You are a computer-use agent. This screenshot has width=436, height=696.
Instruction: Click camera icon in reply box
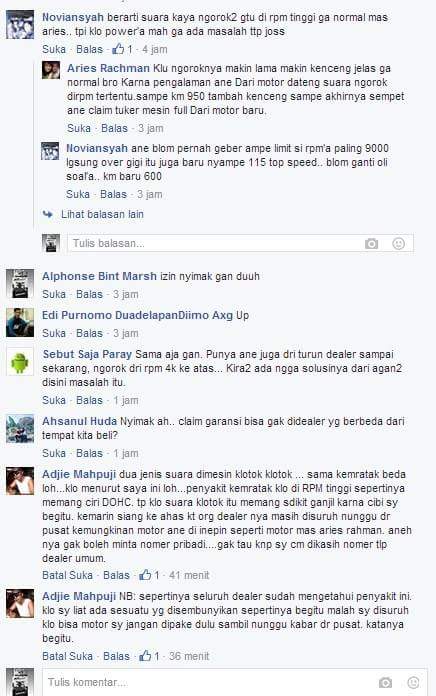[x=371, y=244]
